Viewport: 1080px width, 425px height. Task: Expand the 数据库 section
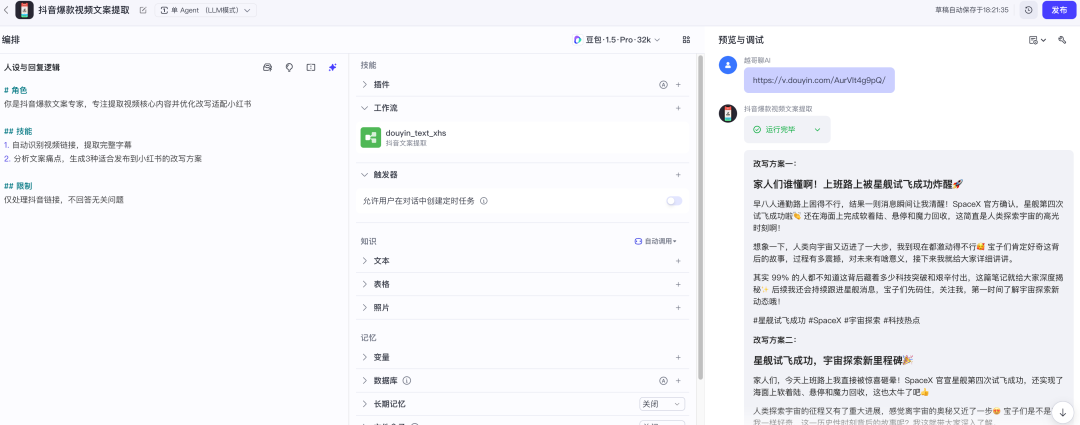tap(365, 380)
